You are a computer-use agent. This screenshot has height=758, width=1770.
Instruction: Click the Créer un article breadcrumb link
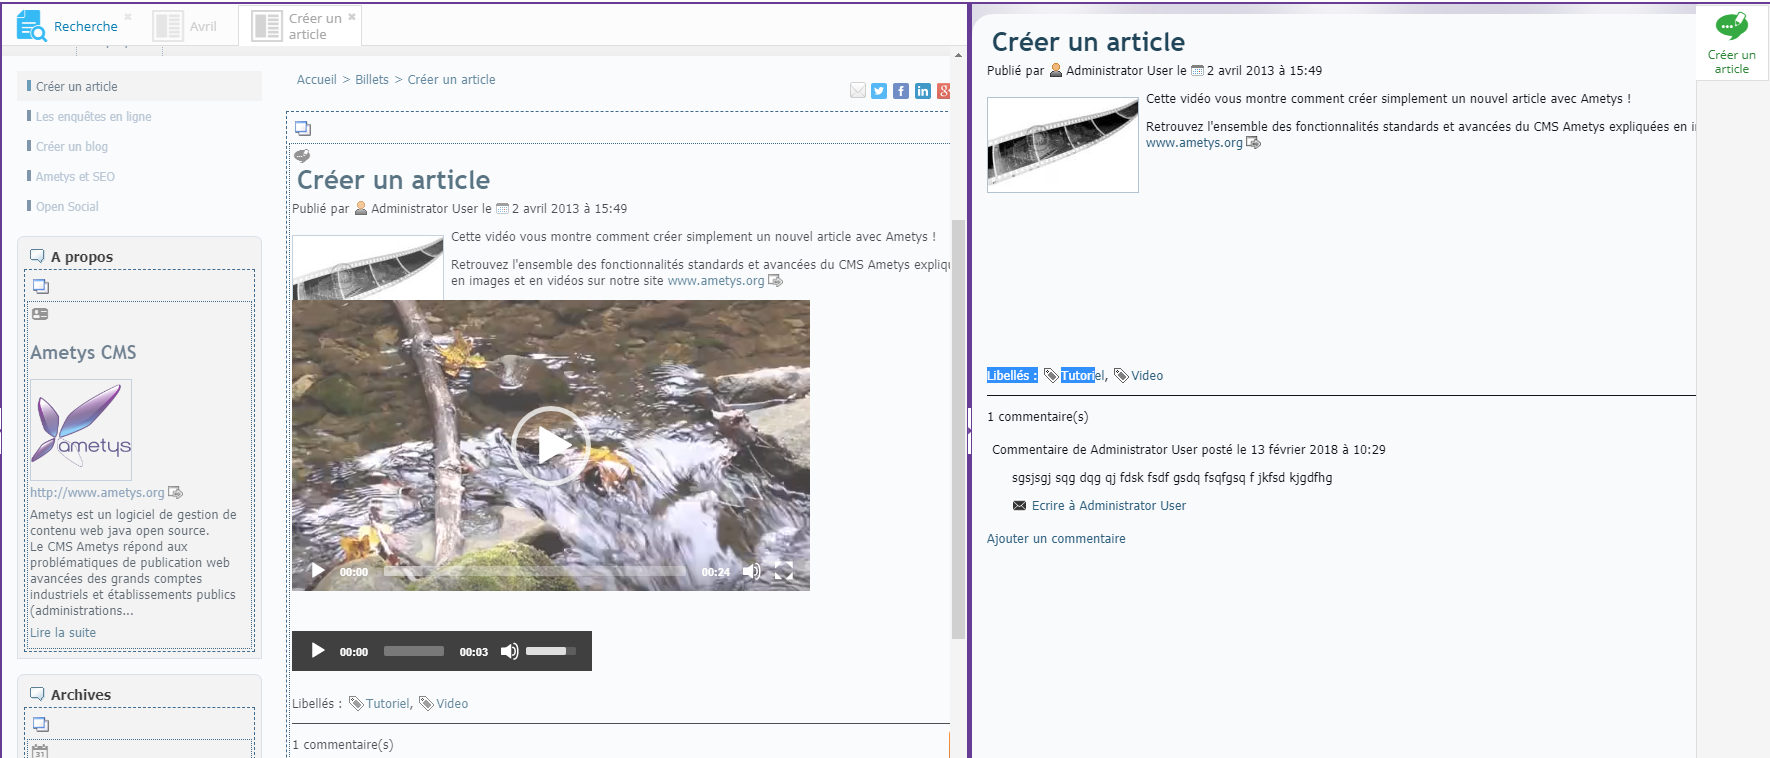[451, 80]
